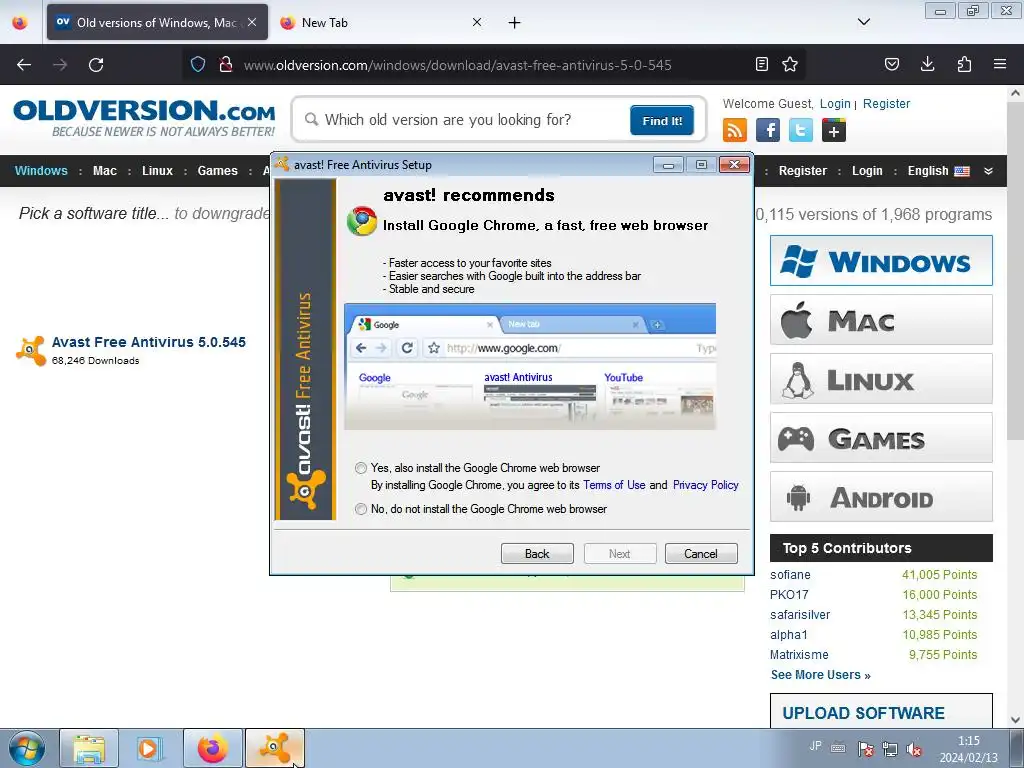Open contributor PKO17 profile

[x=789, y=595]
